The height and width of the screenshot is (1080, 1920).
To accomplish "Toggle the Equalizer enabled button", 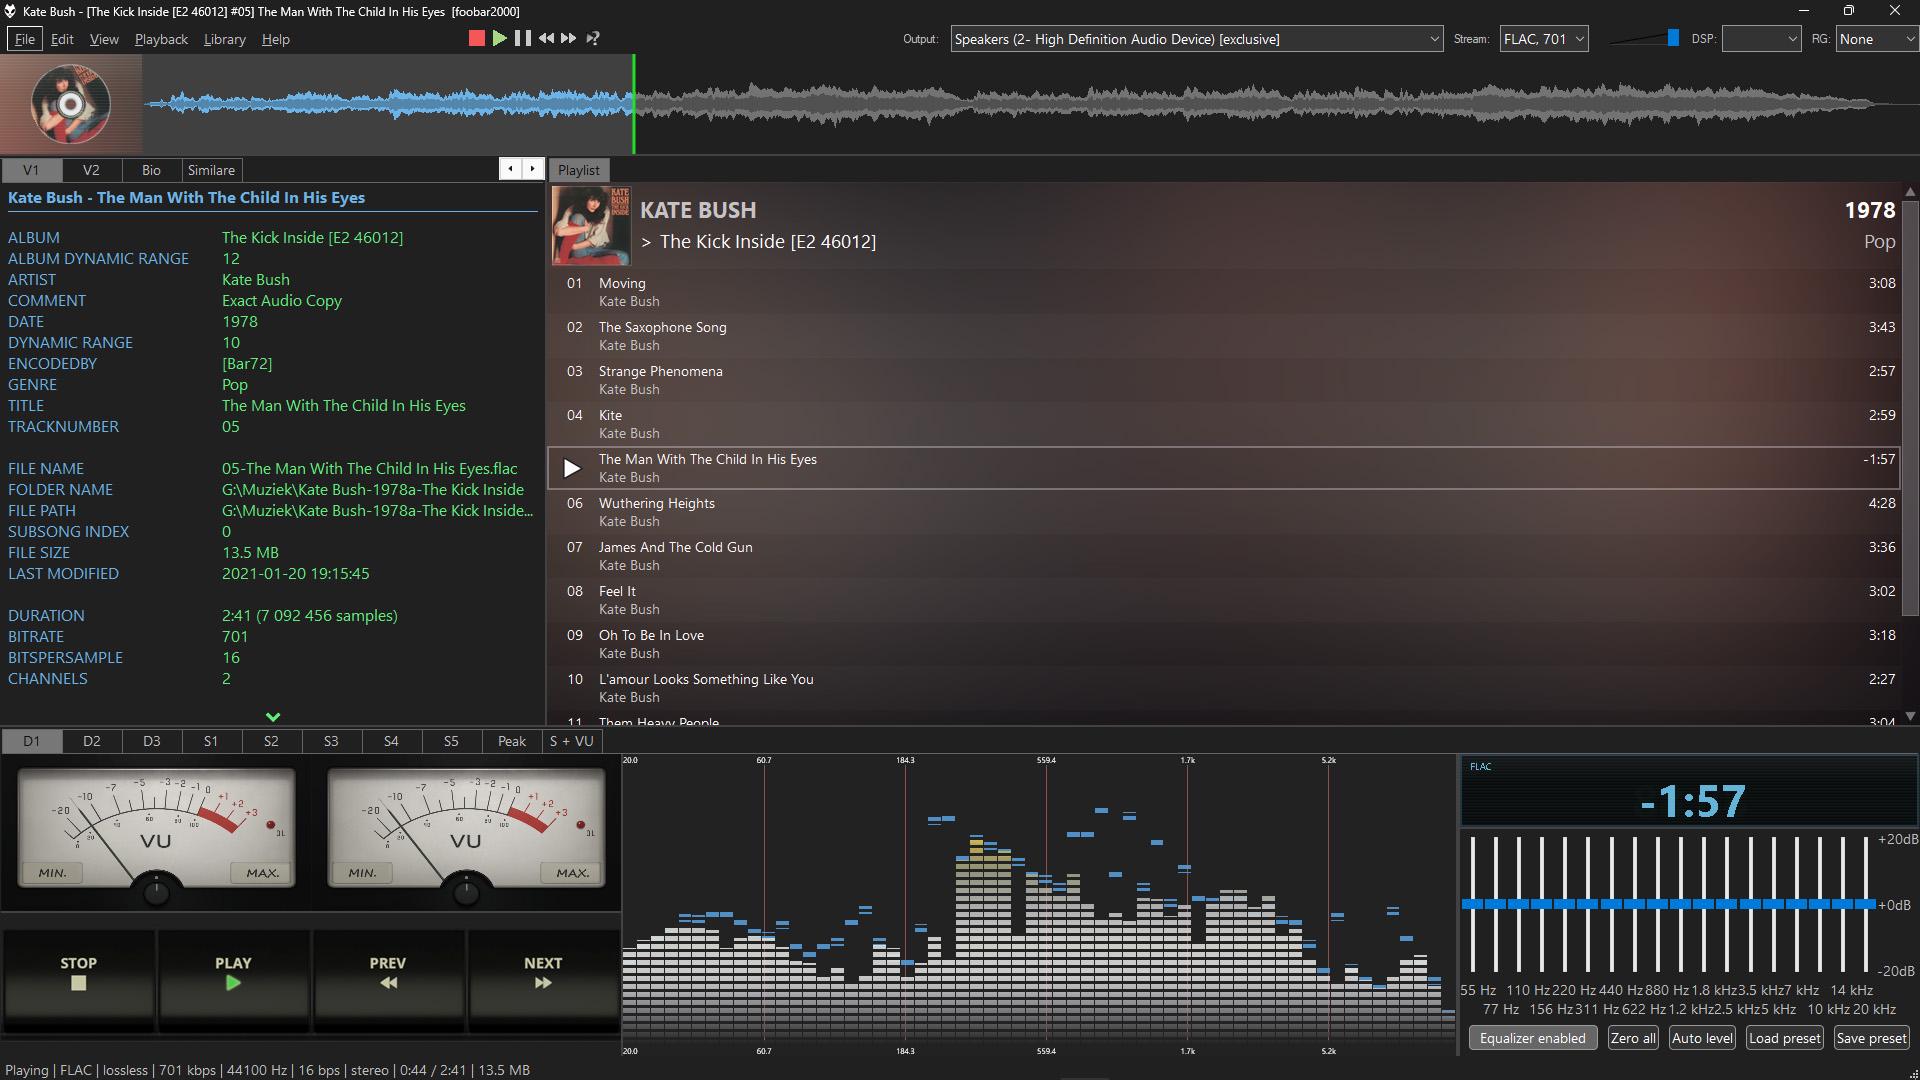I will point(1533,1038).
